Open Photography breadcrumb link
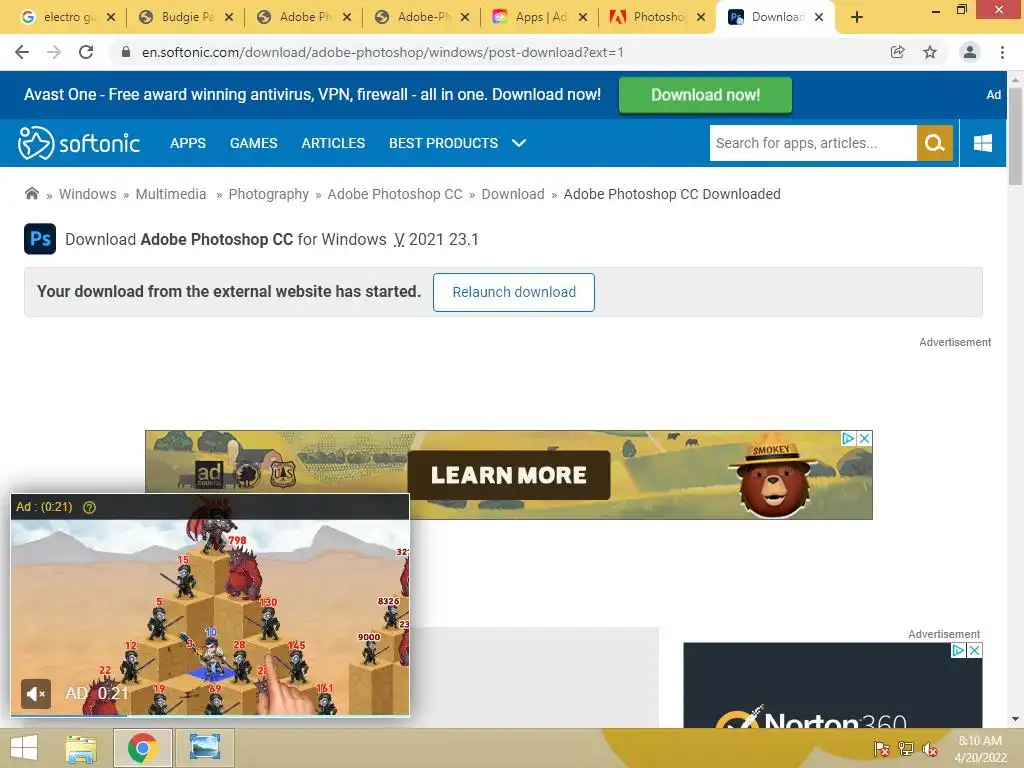This screenshot has height=768, width=1024. [x=268, y=194]
